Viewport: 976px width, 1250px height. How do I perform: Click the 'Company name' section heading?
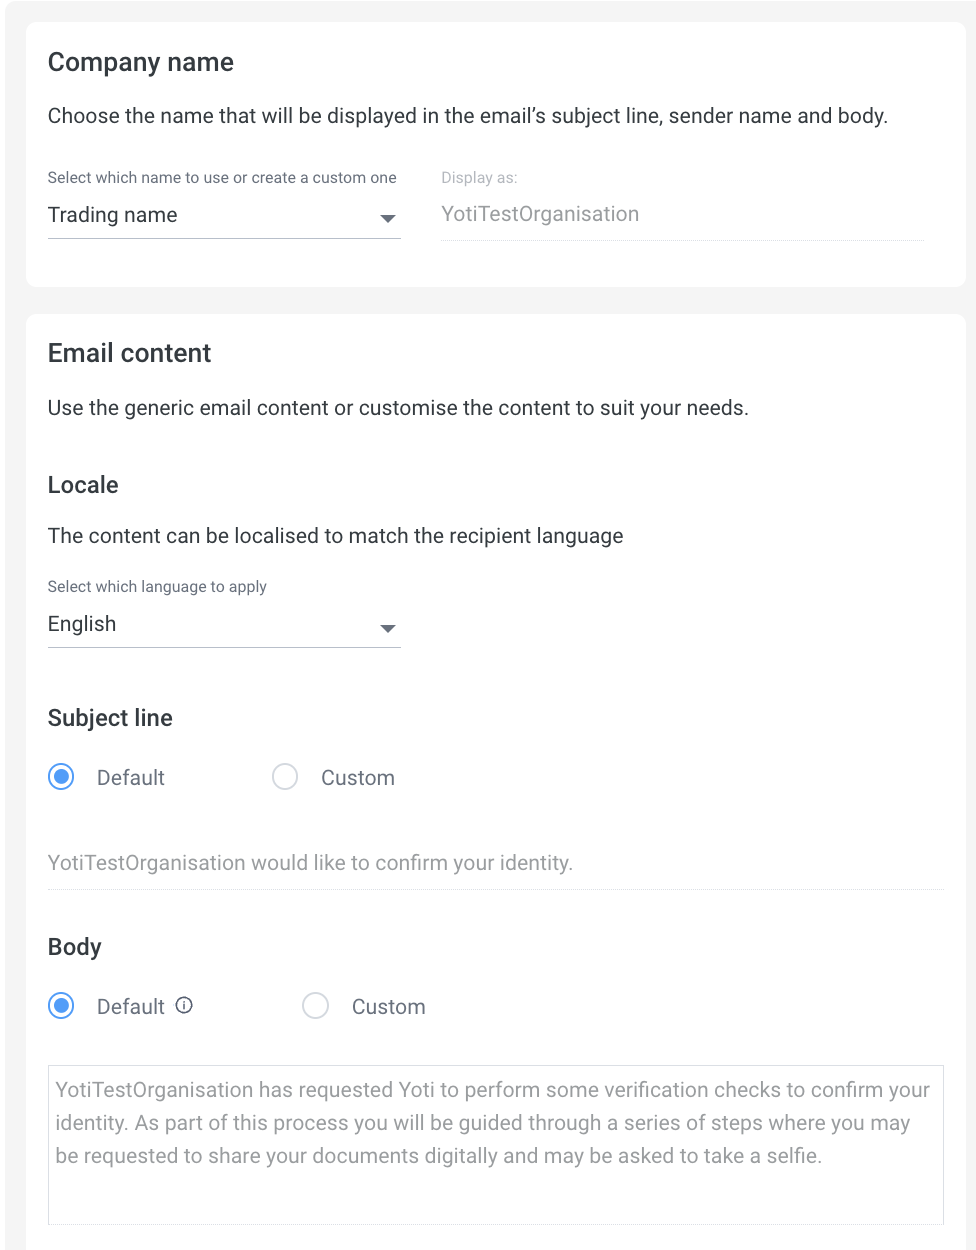pyautogui.click(x=141, y=62)
